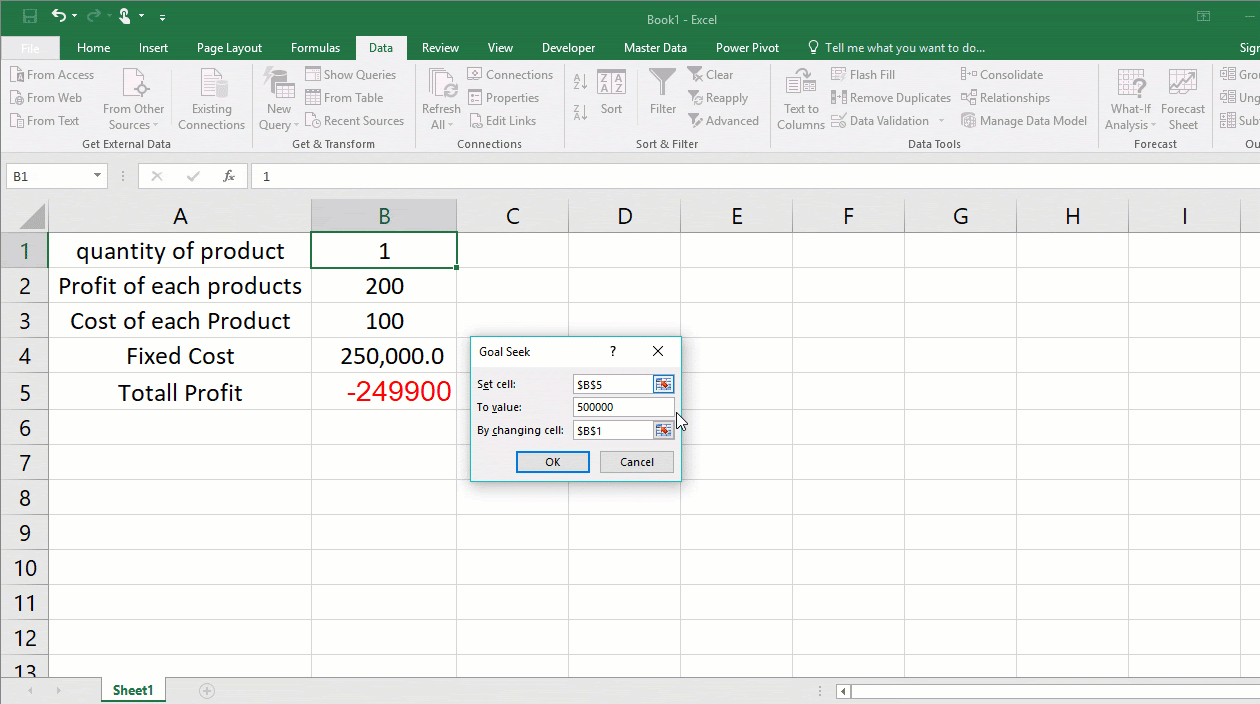Open the Power Pivot tab
The height and width of the screenshot is (704, 1260).
(x=747, y=46)
